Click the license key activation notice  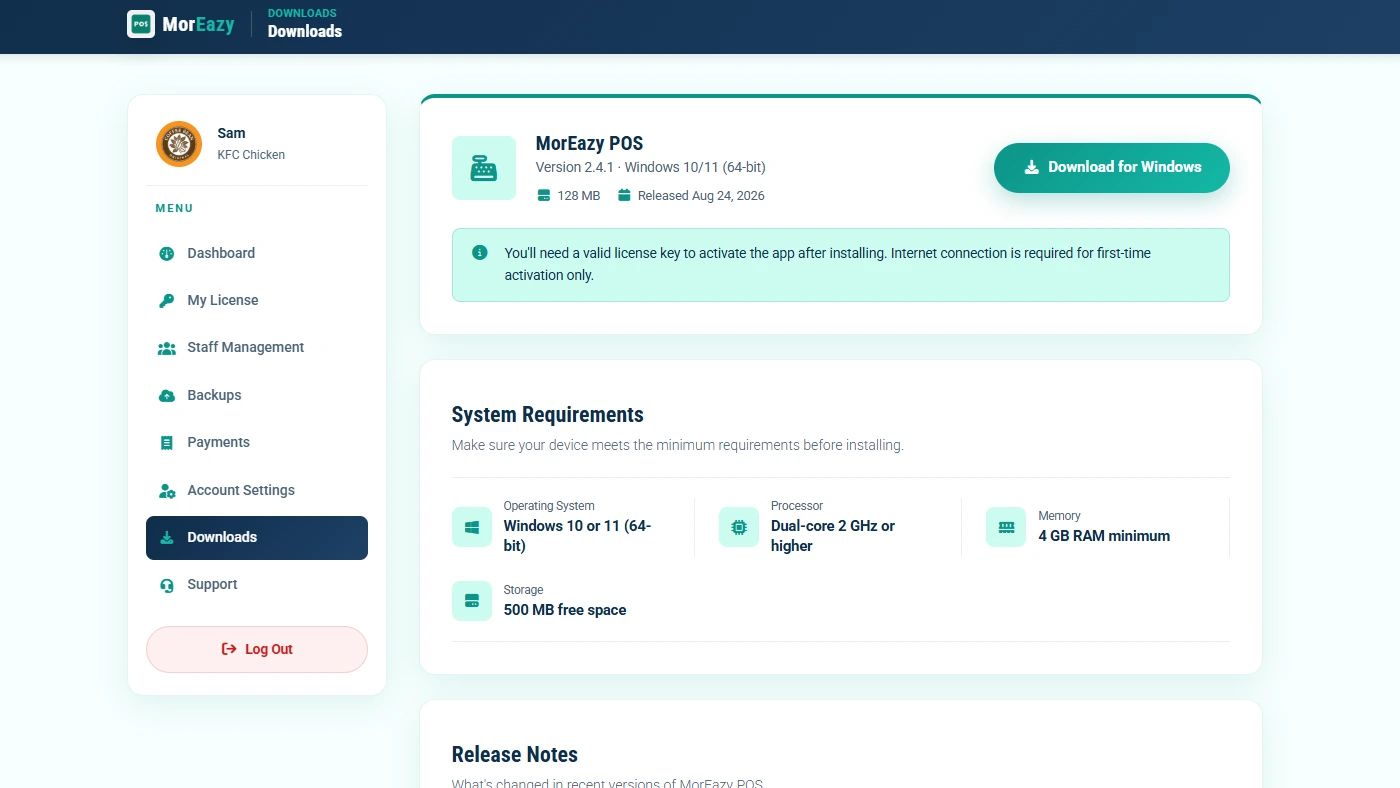(841, 265)
